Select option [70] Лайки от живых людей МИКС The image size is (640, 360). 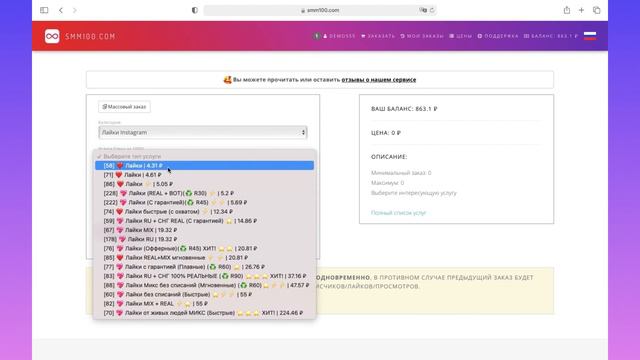tap(204, 313)
